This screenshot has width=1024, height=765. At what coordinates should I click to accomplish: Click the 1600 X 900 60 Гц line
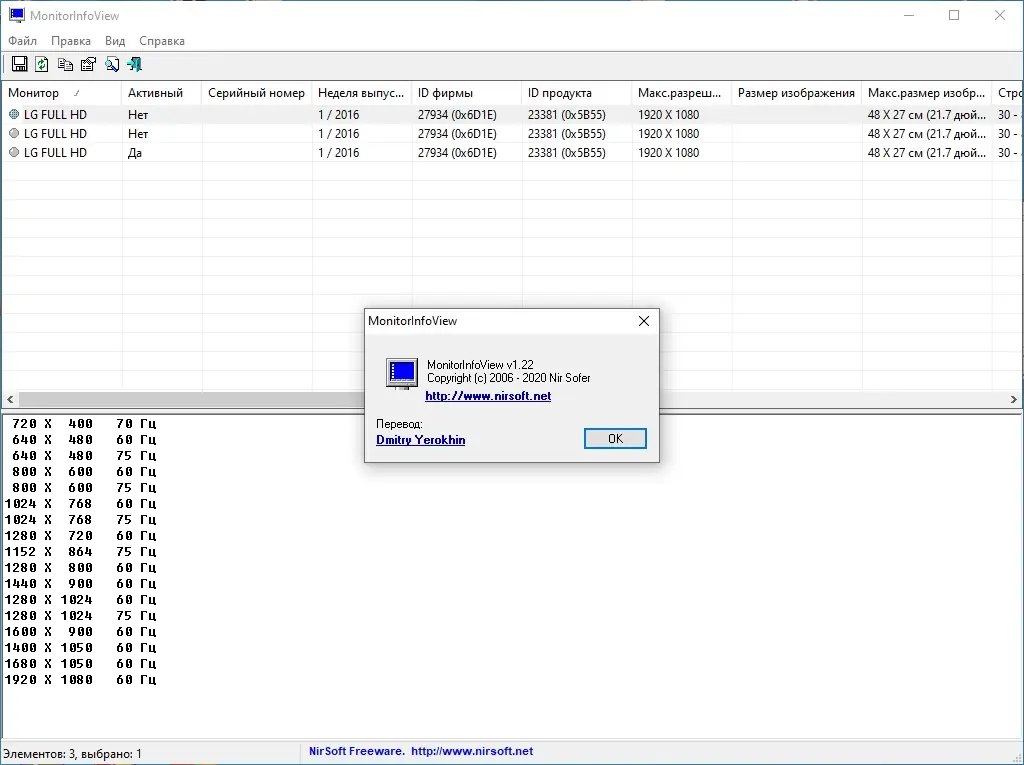(80, 632)
